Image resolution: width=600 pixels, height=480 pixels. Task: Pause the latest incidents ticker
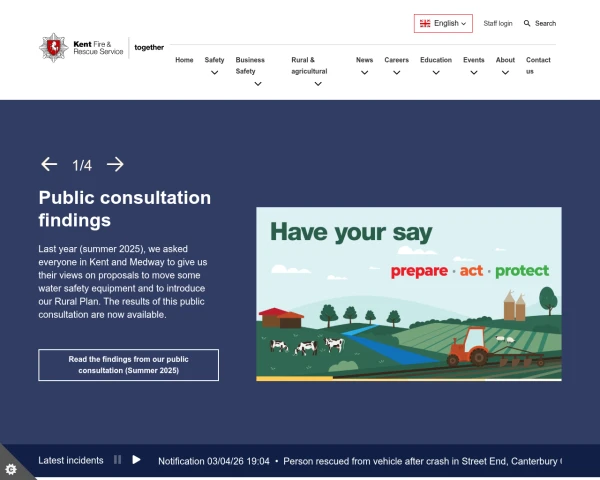pos(117,460)
